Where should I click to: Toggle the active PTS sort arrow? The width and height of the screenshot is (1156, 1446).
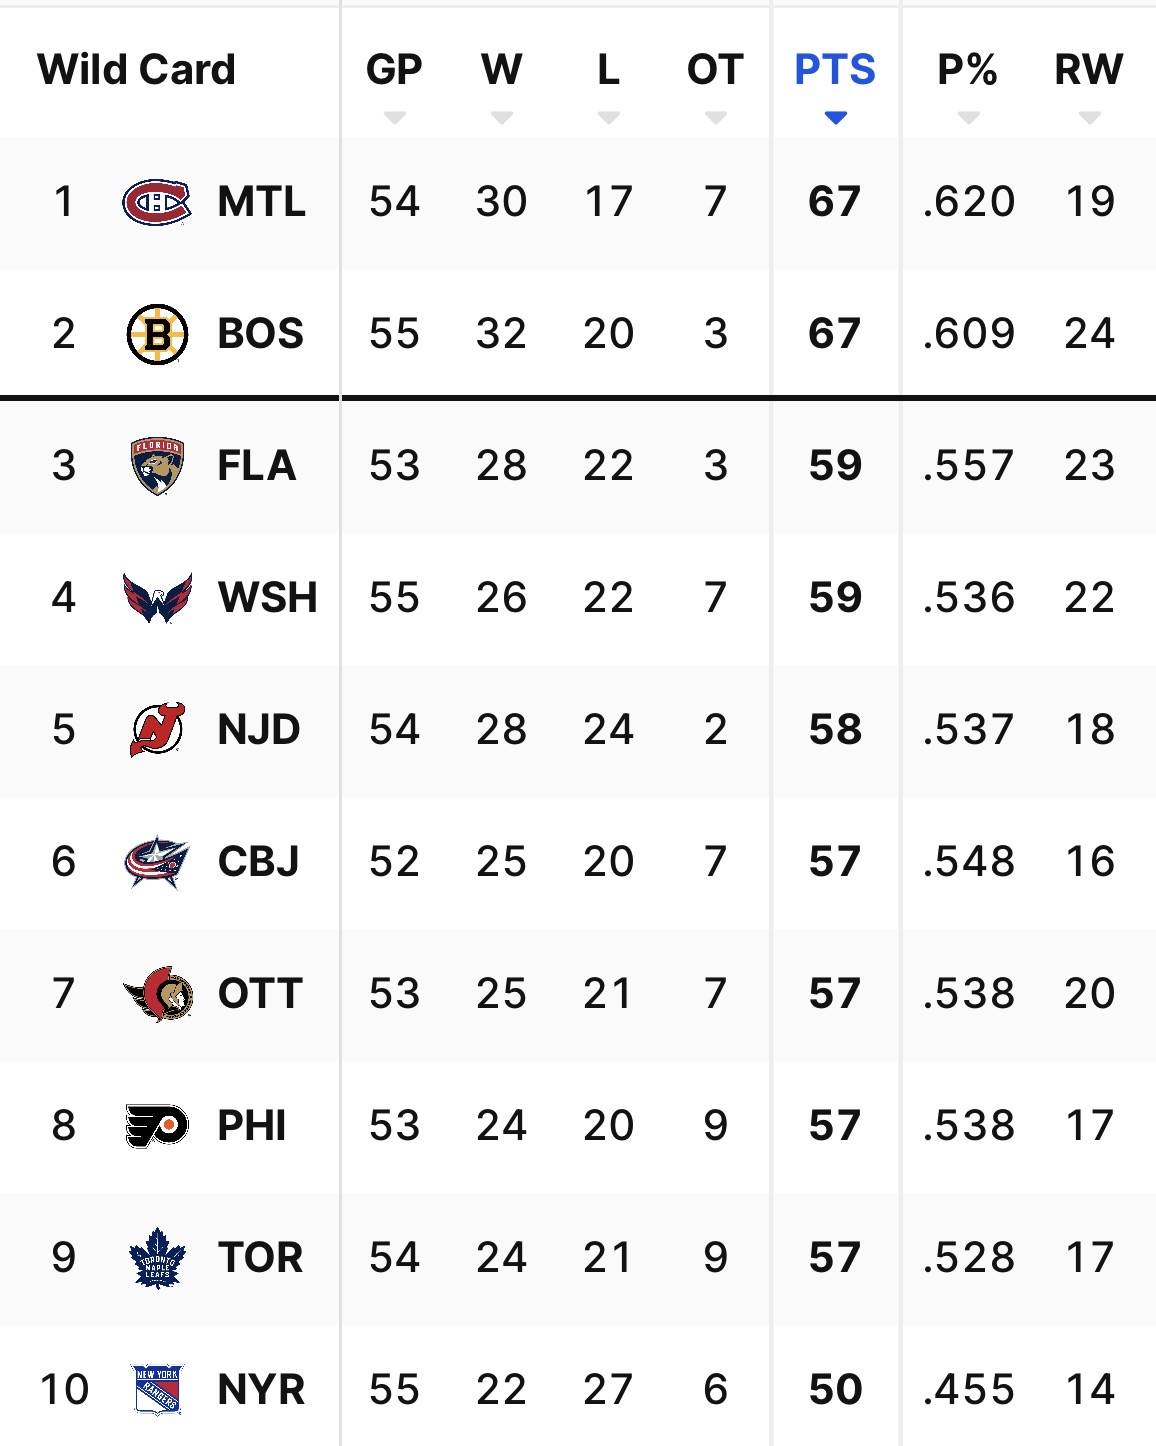836,118
